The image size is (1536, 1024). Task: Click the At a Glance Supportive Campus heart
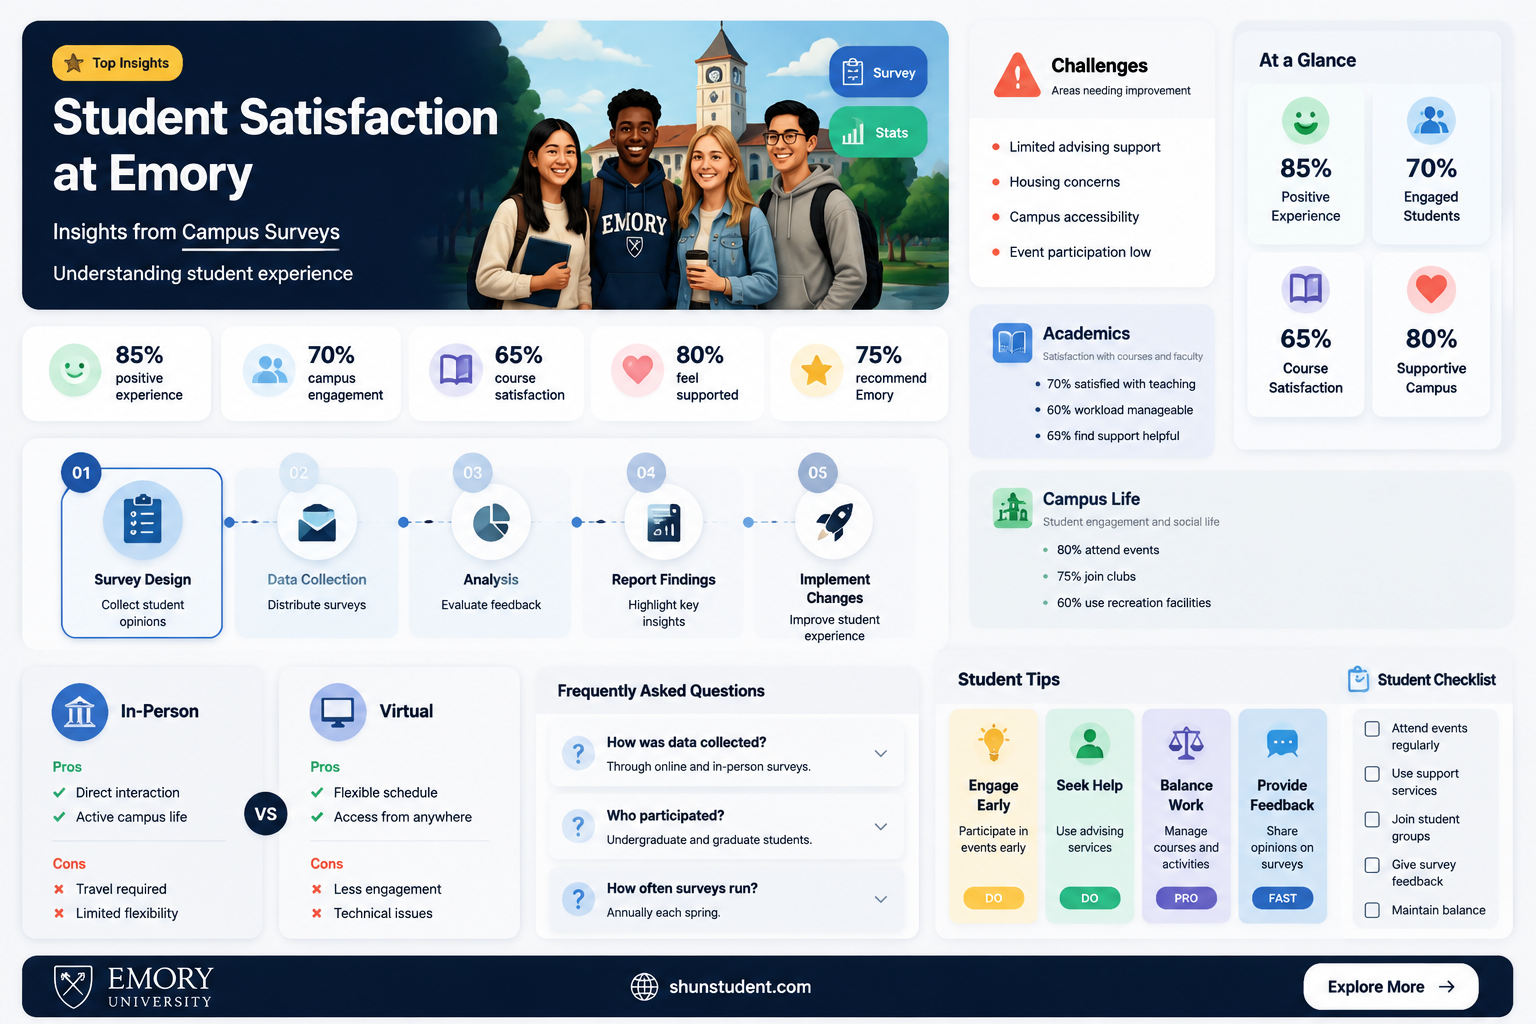click(x=1431, y=290)
